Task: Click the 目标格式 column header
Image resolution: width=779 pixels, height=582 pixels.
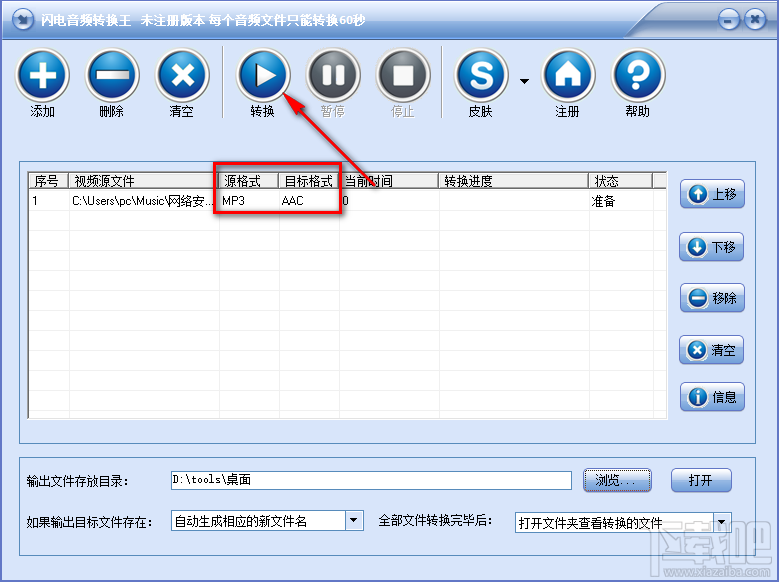Action: tap(309, 181)
